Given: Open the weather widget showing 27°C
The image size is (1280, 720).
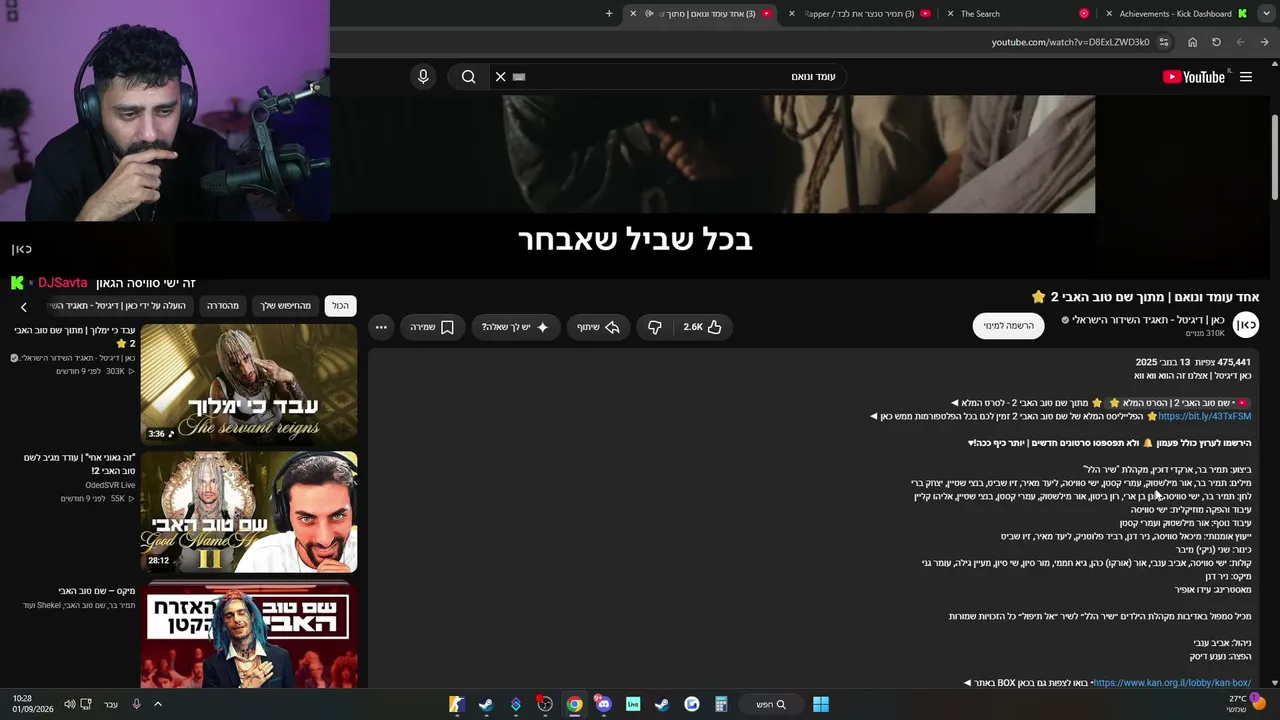Looking at the screenshot, I should coord(1246,704).
